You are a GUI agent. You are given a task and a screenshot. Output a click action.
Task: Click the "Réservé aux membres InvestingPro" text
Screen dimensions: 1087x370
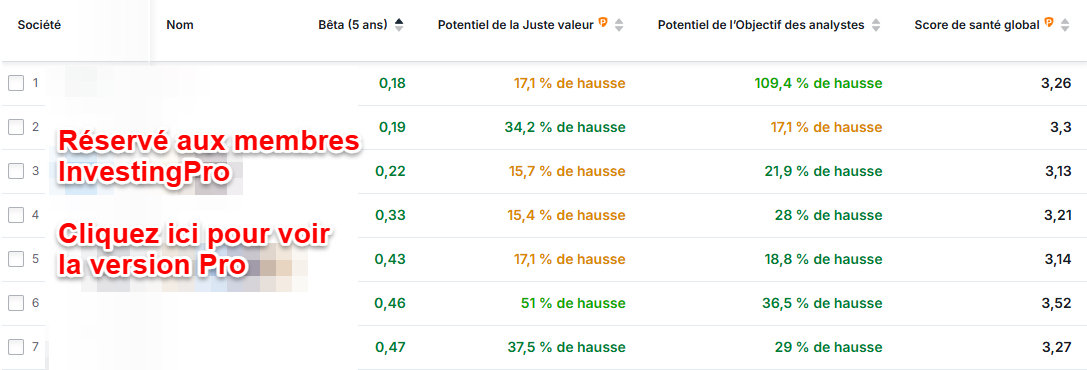point(210,157)
